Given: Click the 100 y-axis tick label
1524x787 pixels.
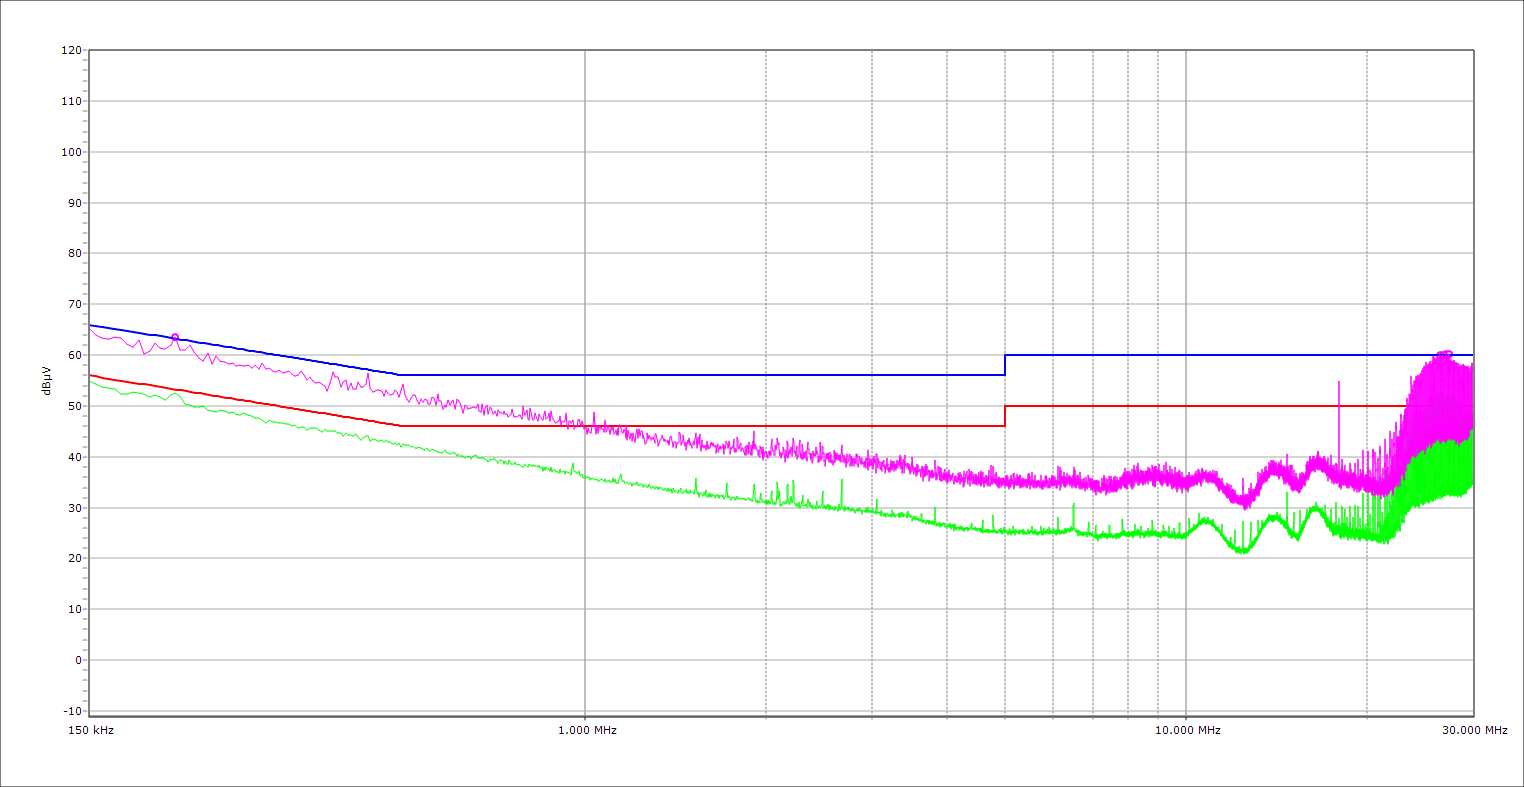Looking at the screenshot, I should point(71,152).
